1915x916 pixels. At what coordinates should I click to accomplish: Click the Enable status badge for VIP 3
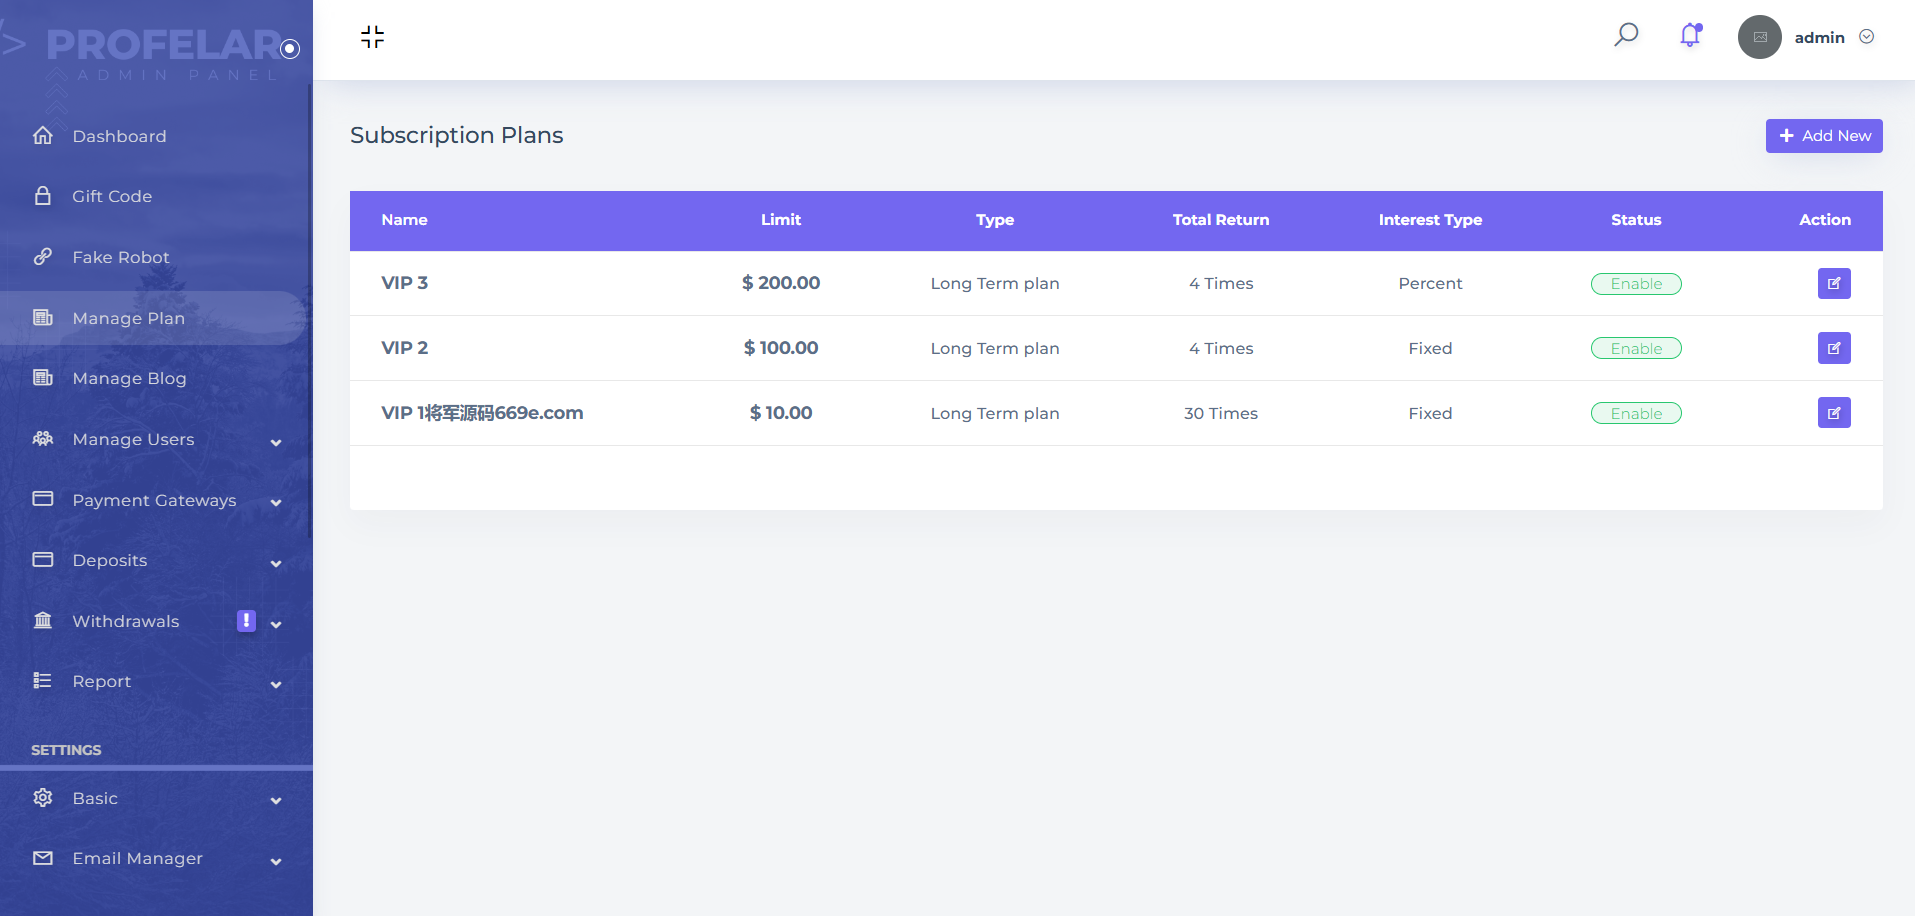pos(1635,284)
